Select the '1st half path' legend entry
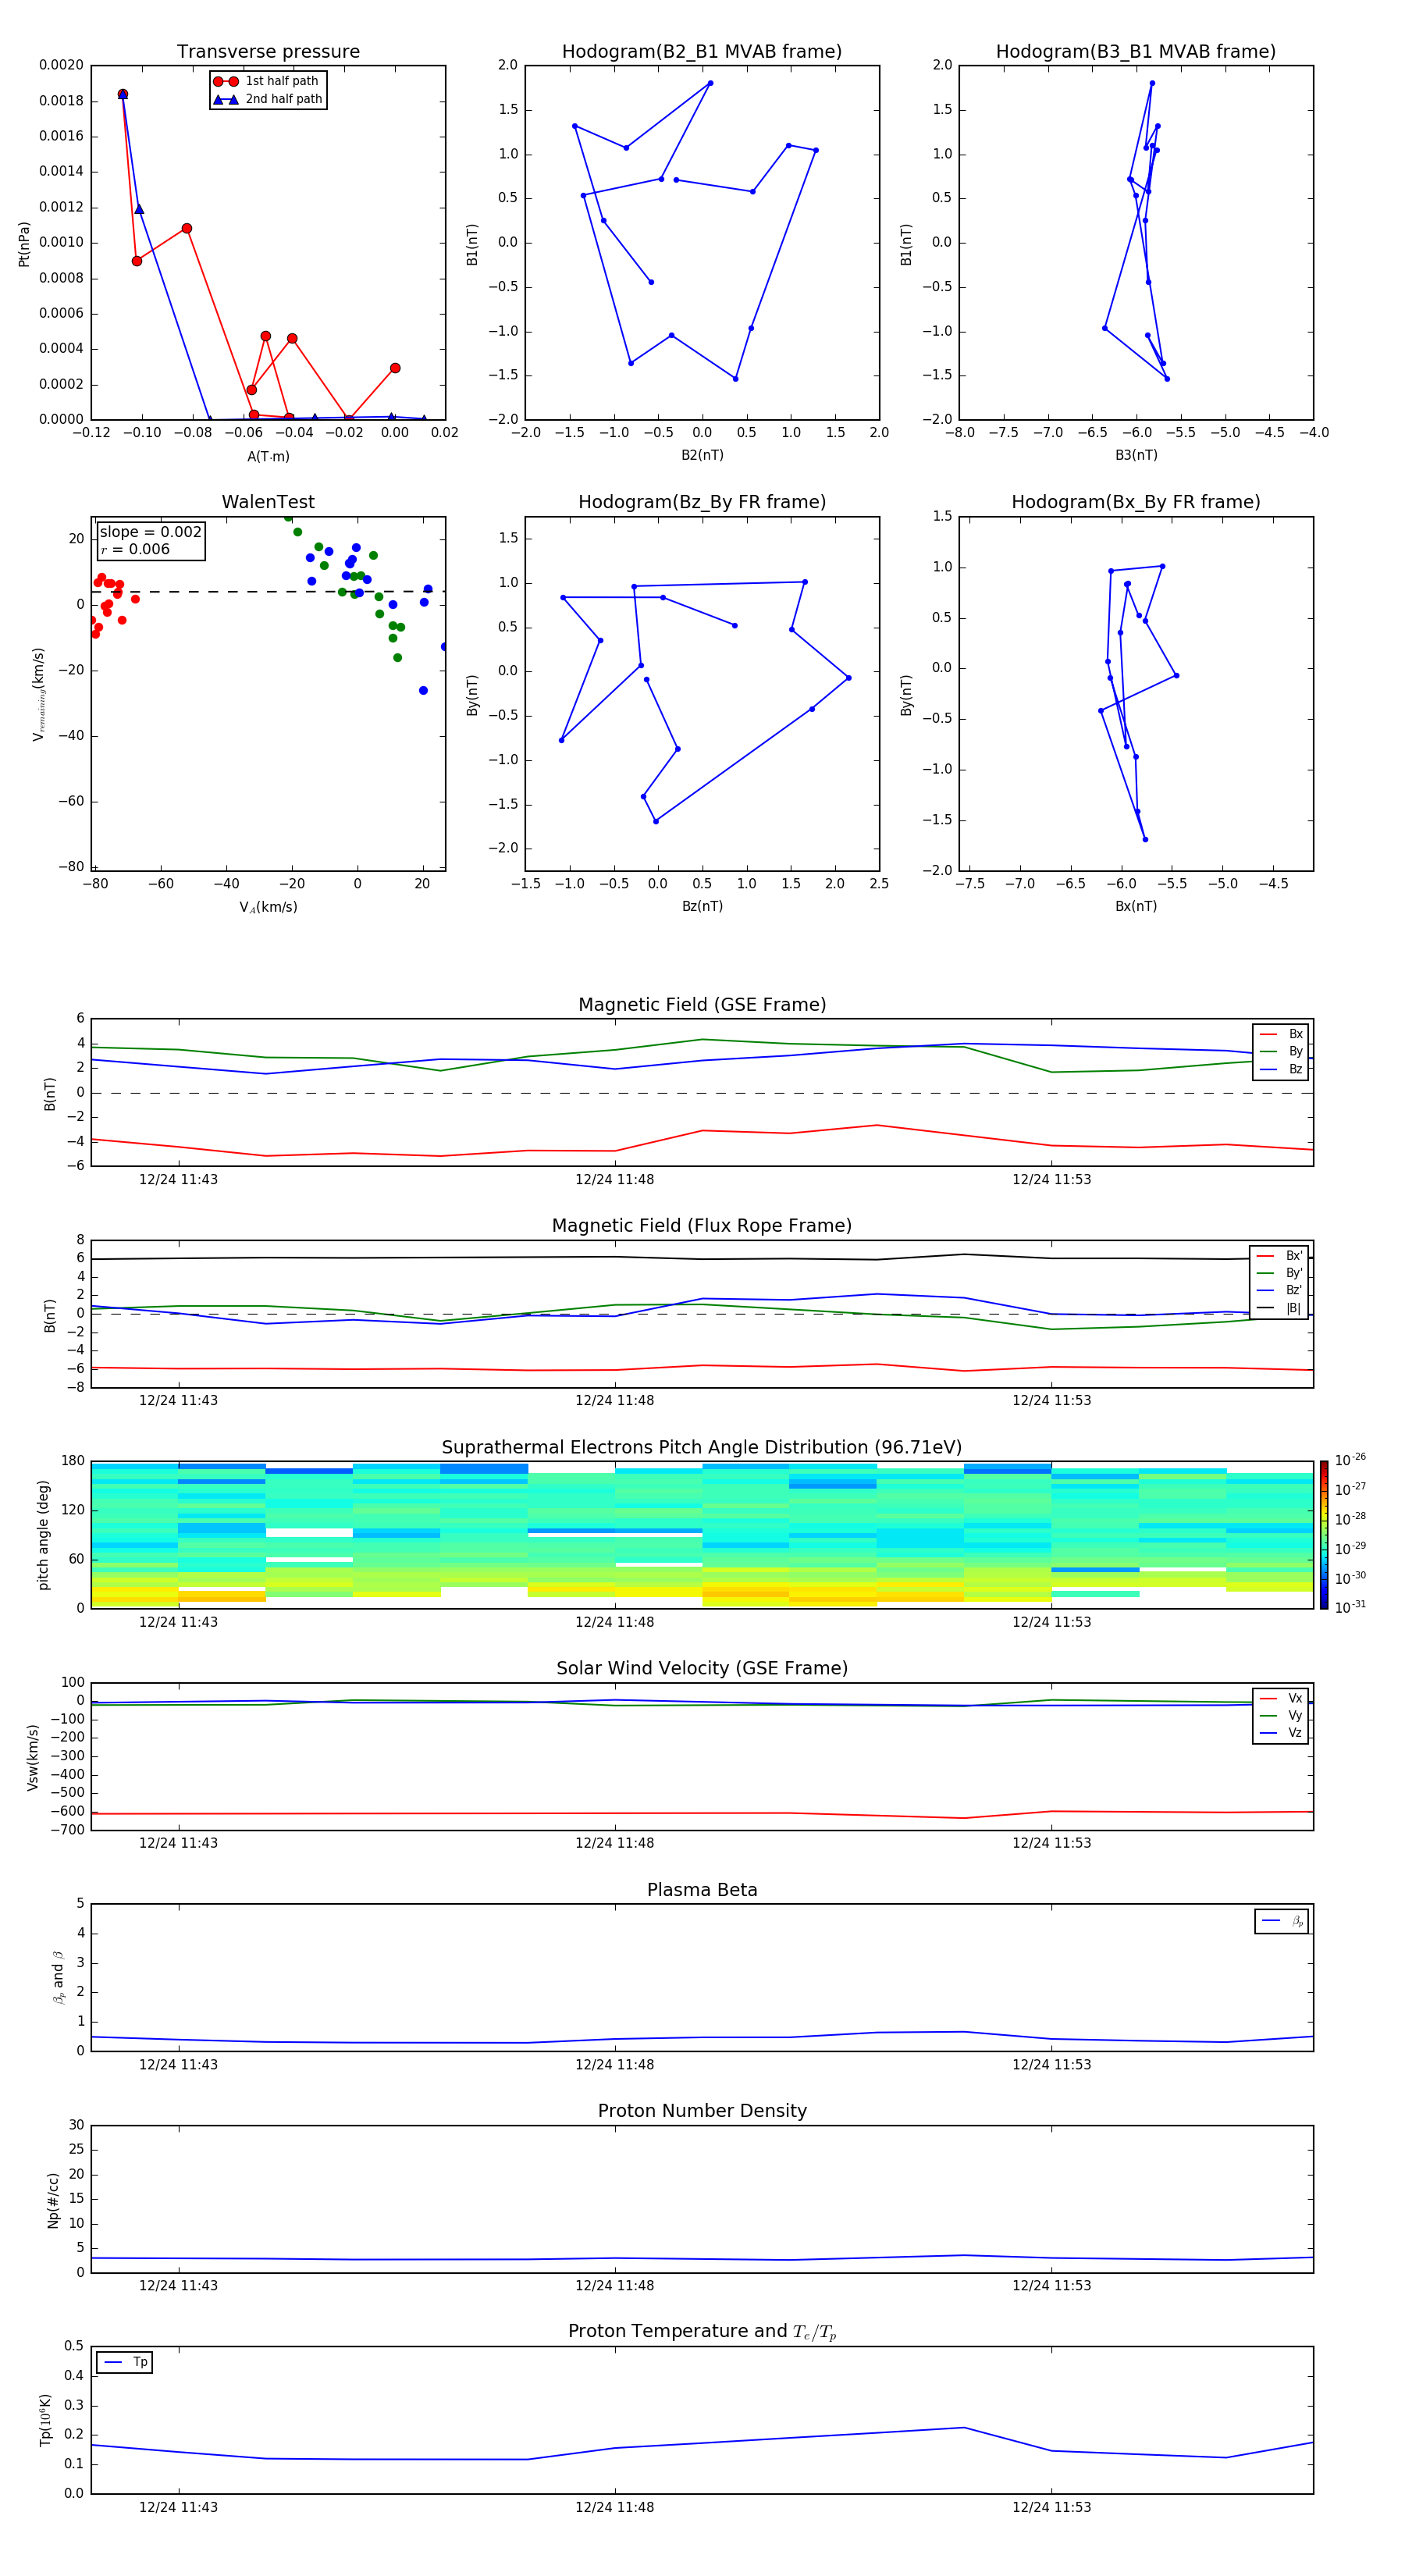Viewport: 1405px width, 2576px height. pos(267,81)
